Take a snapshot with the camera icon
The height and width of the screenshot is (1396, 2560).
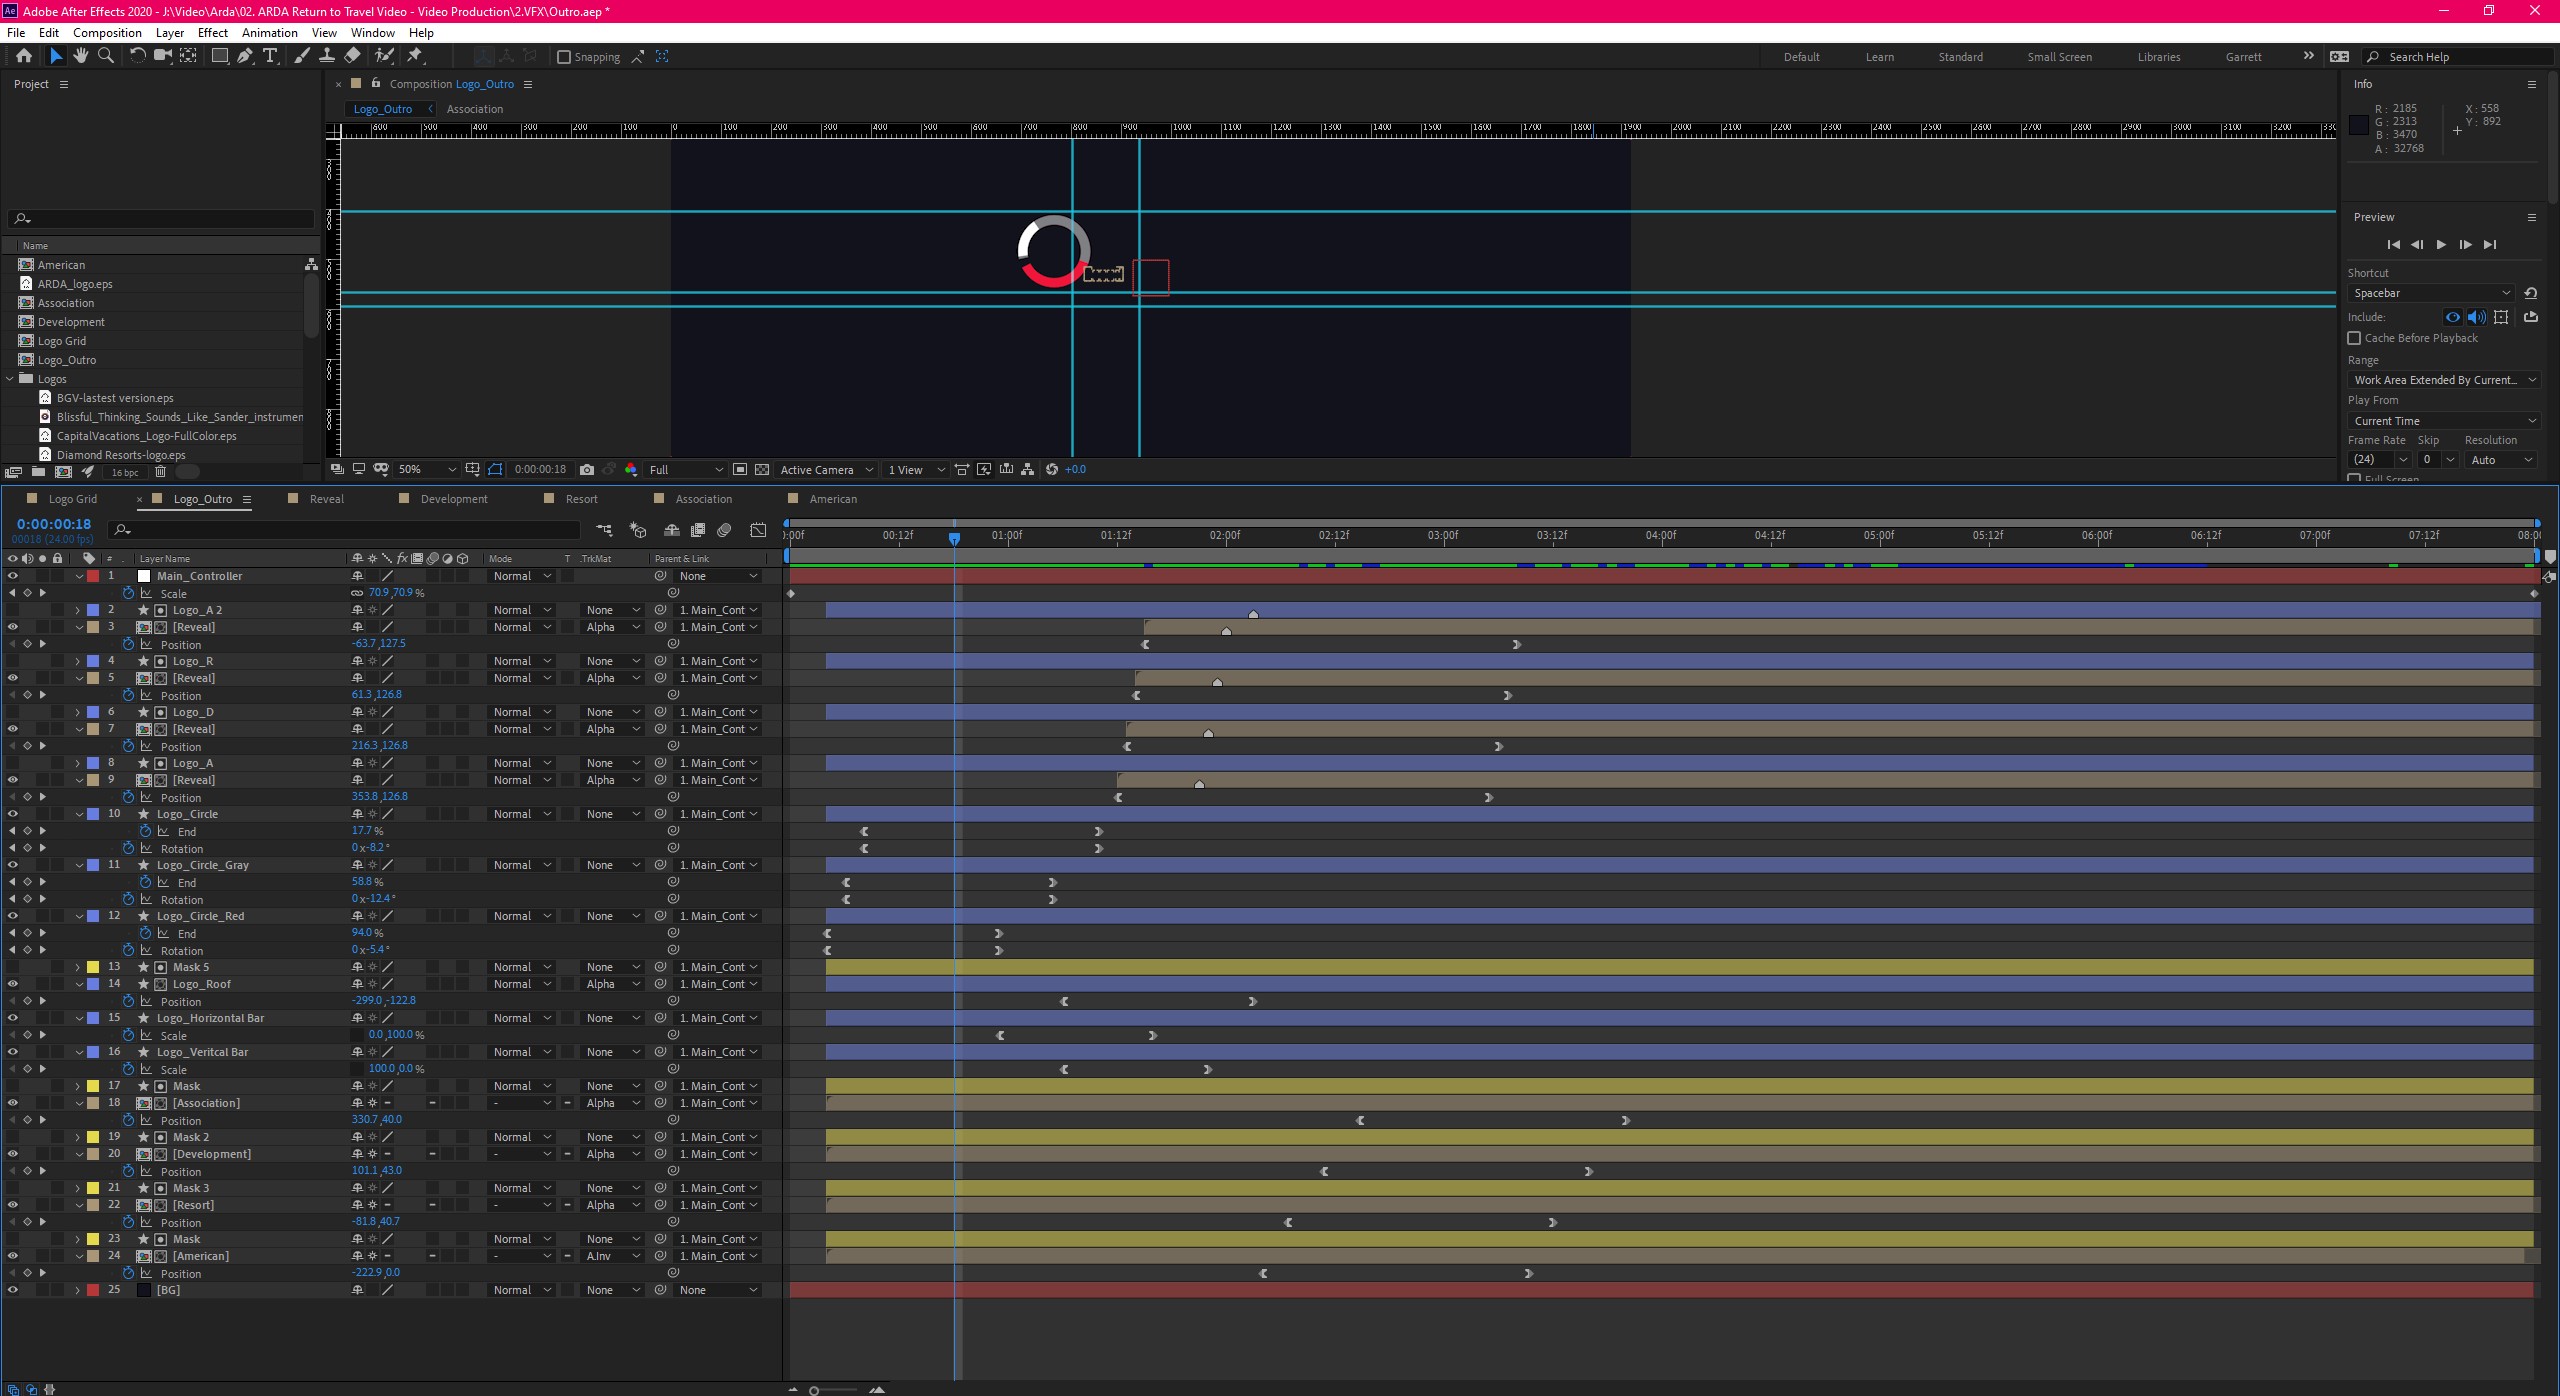pyautogui.click(x=587, y=470)
